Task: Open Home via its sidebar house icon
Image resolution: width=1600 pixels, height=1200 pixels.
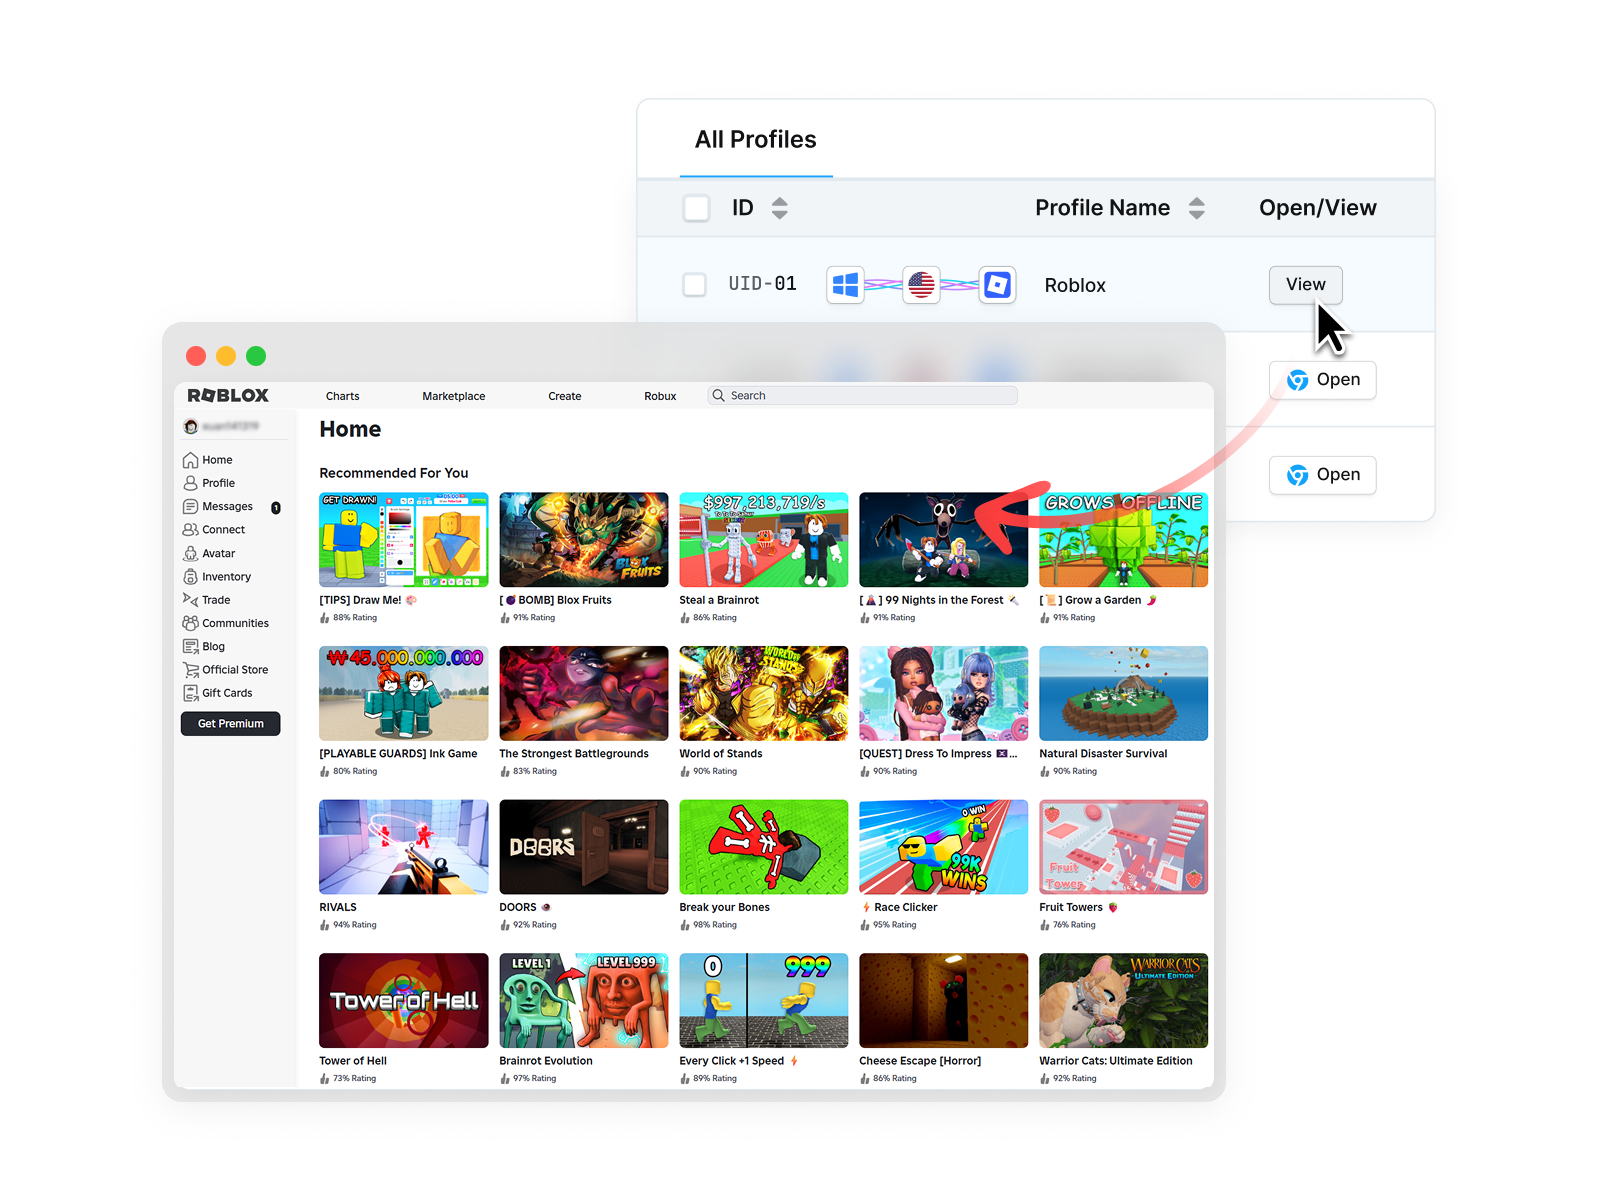Action: (x=190, y=460)
